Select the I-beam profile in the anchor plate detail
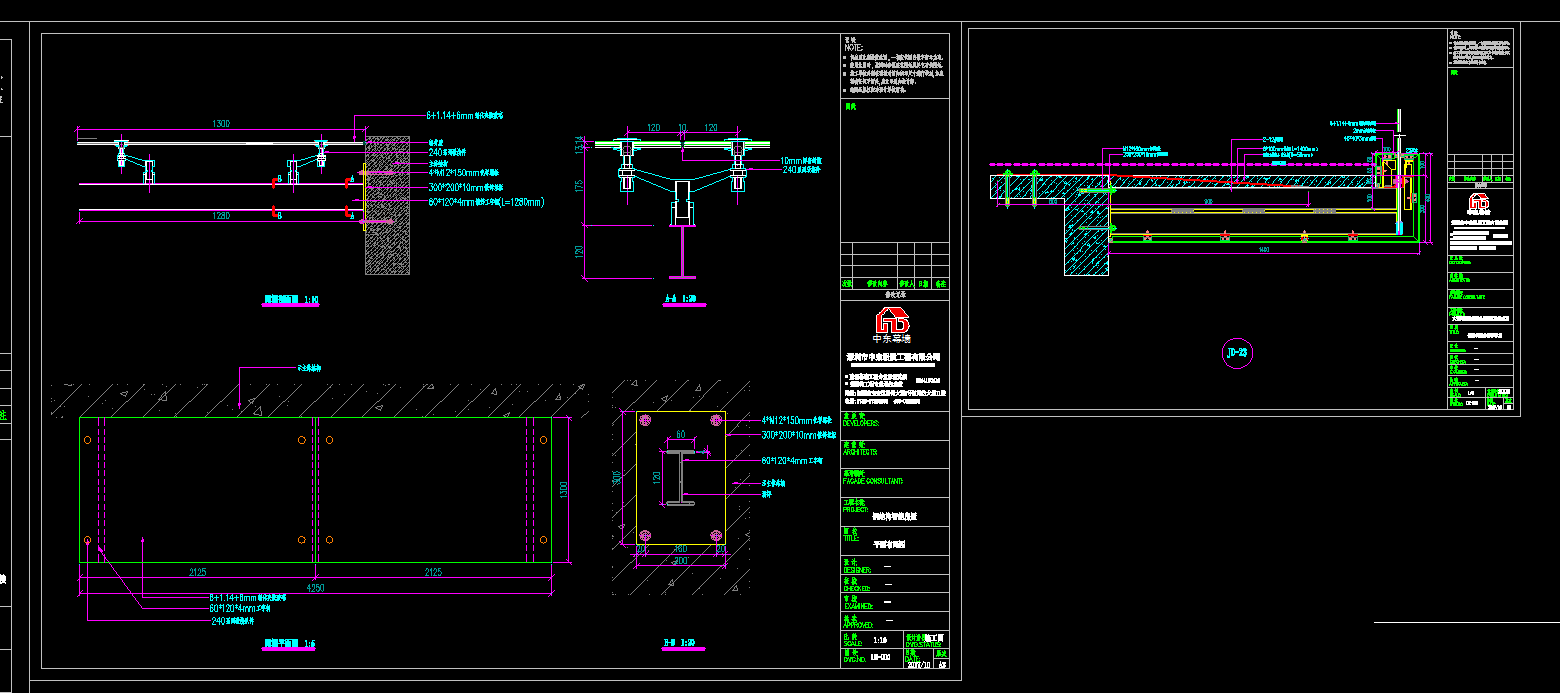The height and width of the screenshot is (693, 1560). tap(679, 476)
